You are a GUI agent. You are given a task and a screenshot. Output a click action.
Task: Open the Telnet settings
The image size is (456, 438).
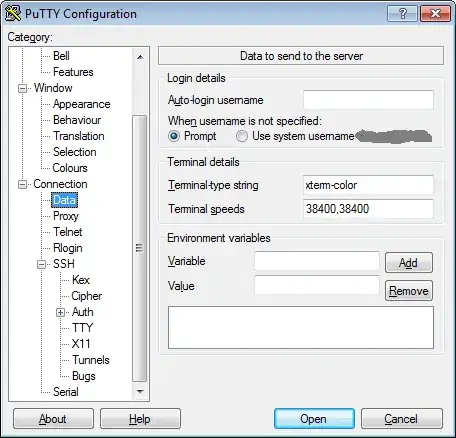click(68, 232)
